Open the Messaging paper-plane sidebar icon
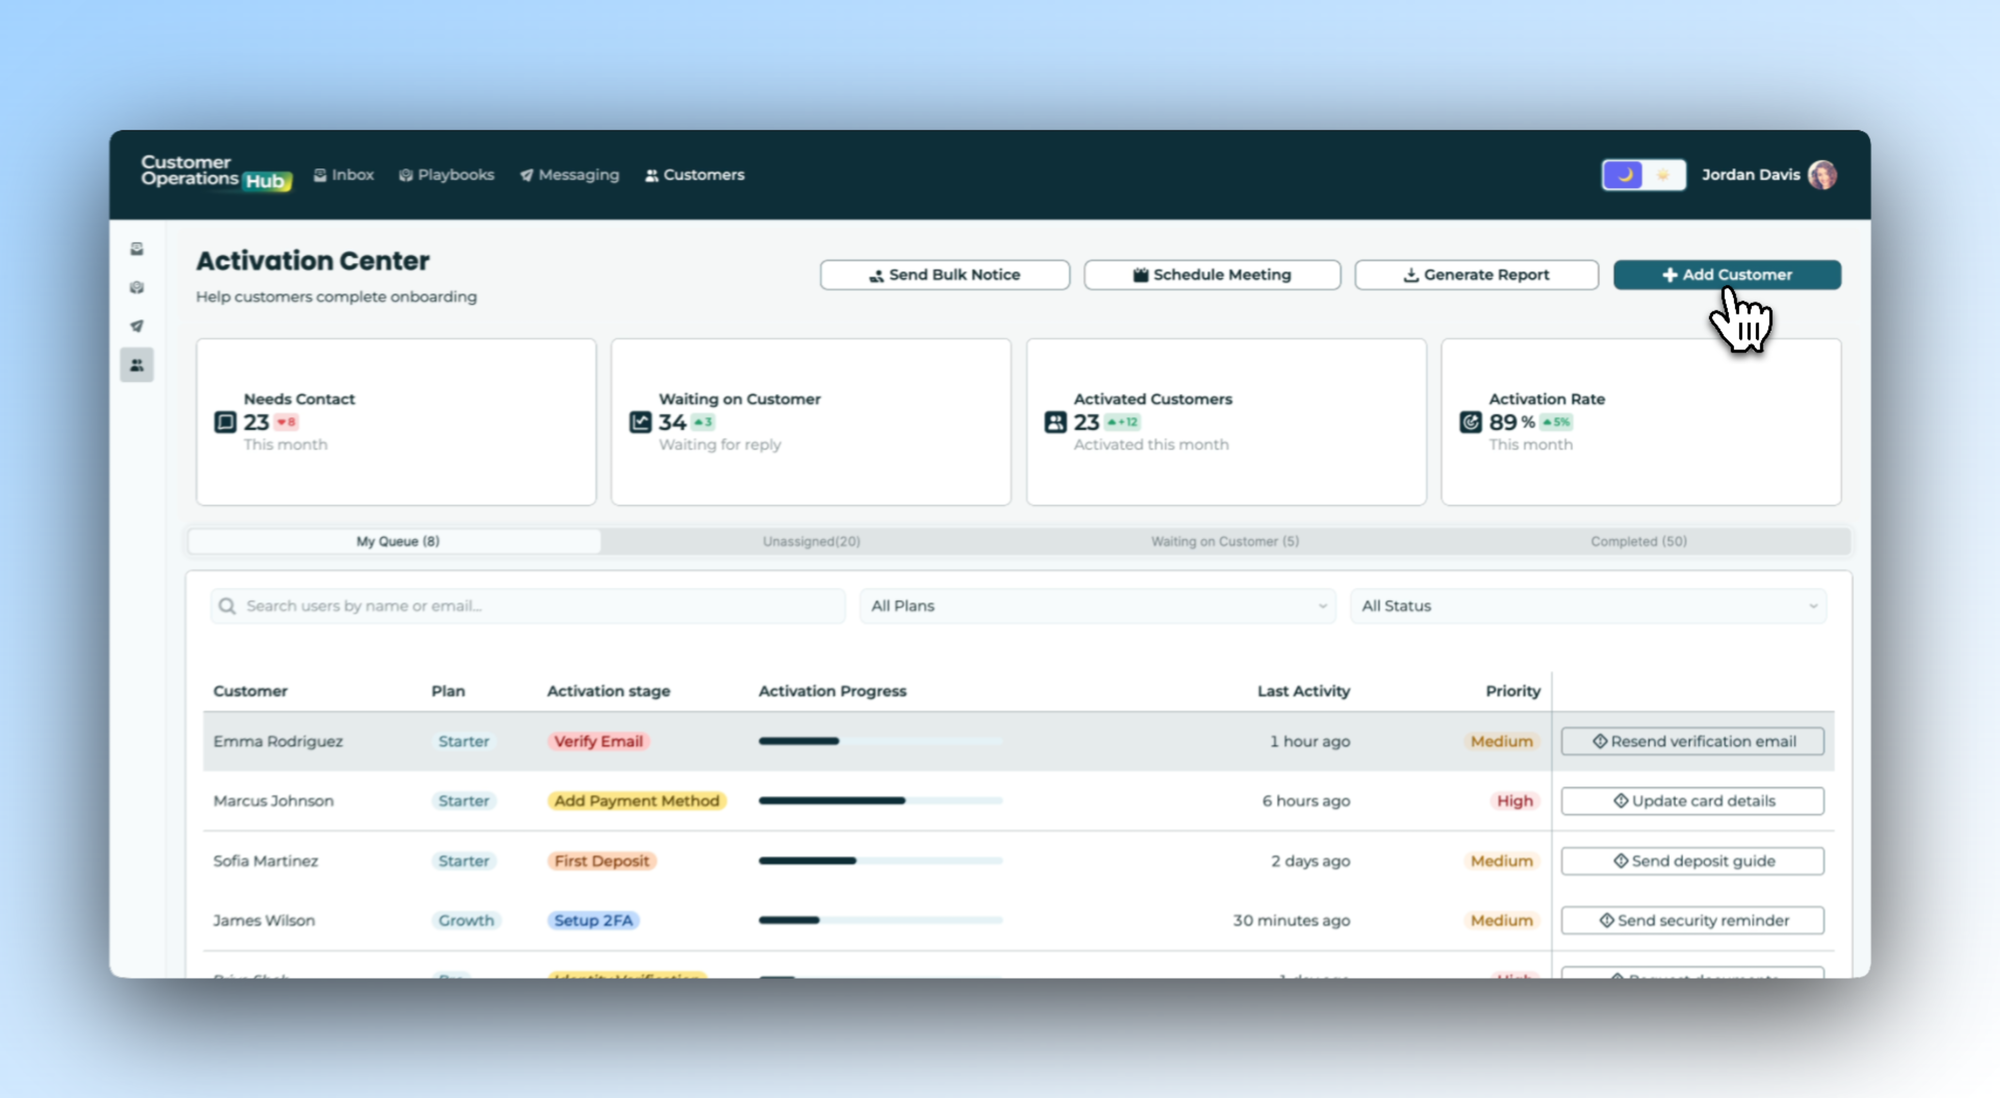 pyautogui.click(x=137, y=326)
